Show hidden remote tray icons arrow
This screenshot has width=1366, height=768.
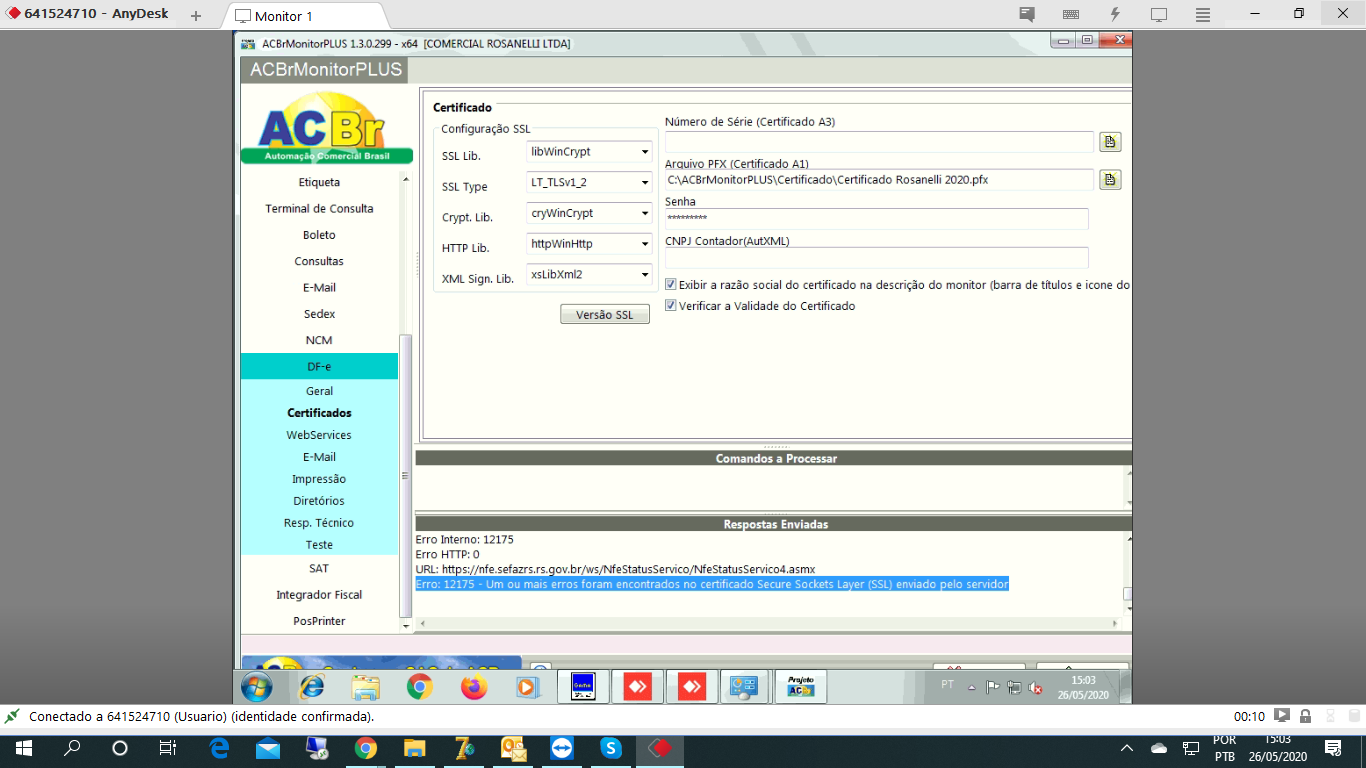point(971,688)
